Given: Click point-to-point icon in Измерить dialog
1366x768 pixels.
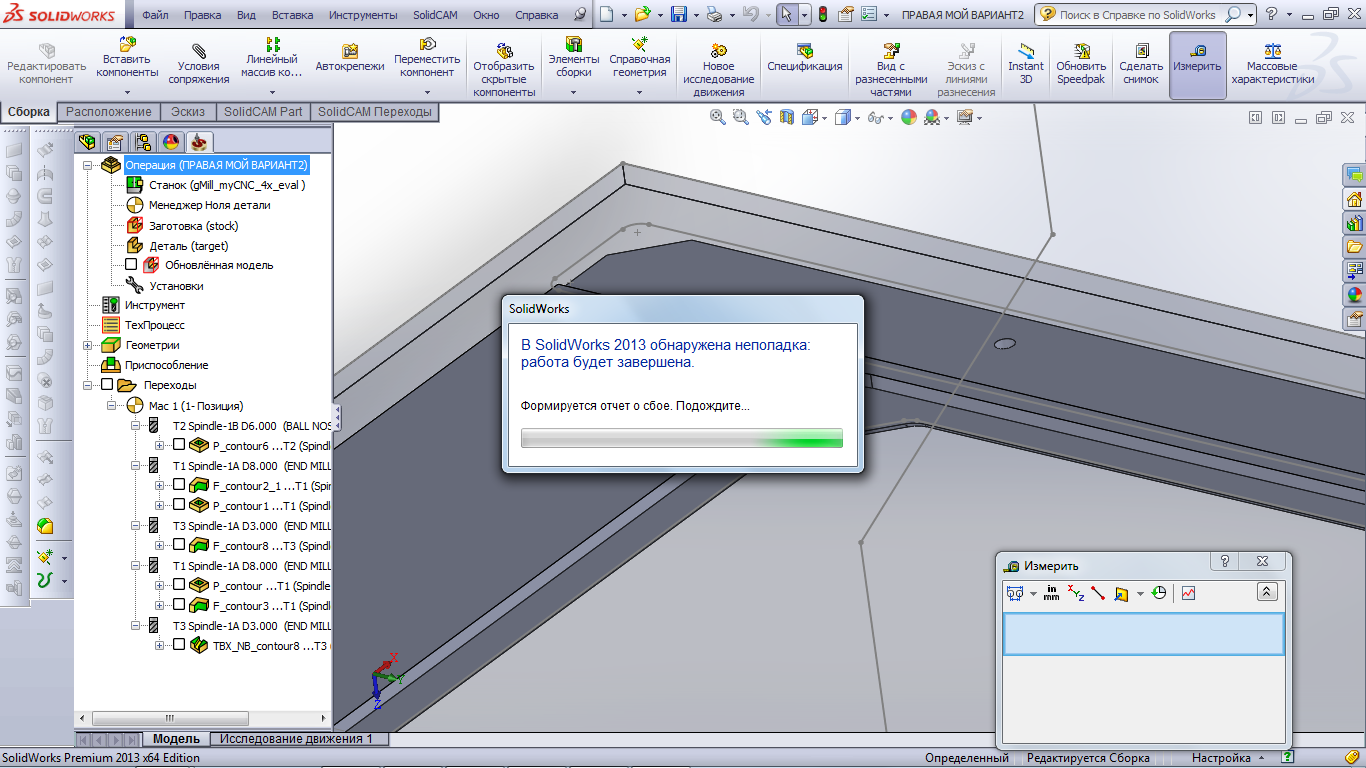Looking at the screenshot, I should tap(1098, 593).
